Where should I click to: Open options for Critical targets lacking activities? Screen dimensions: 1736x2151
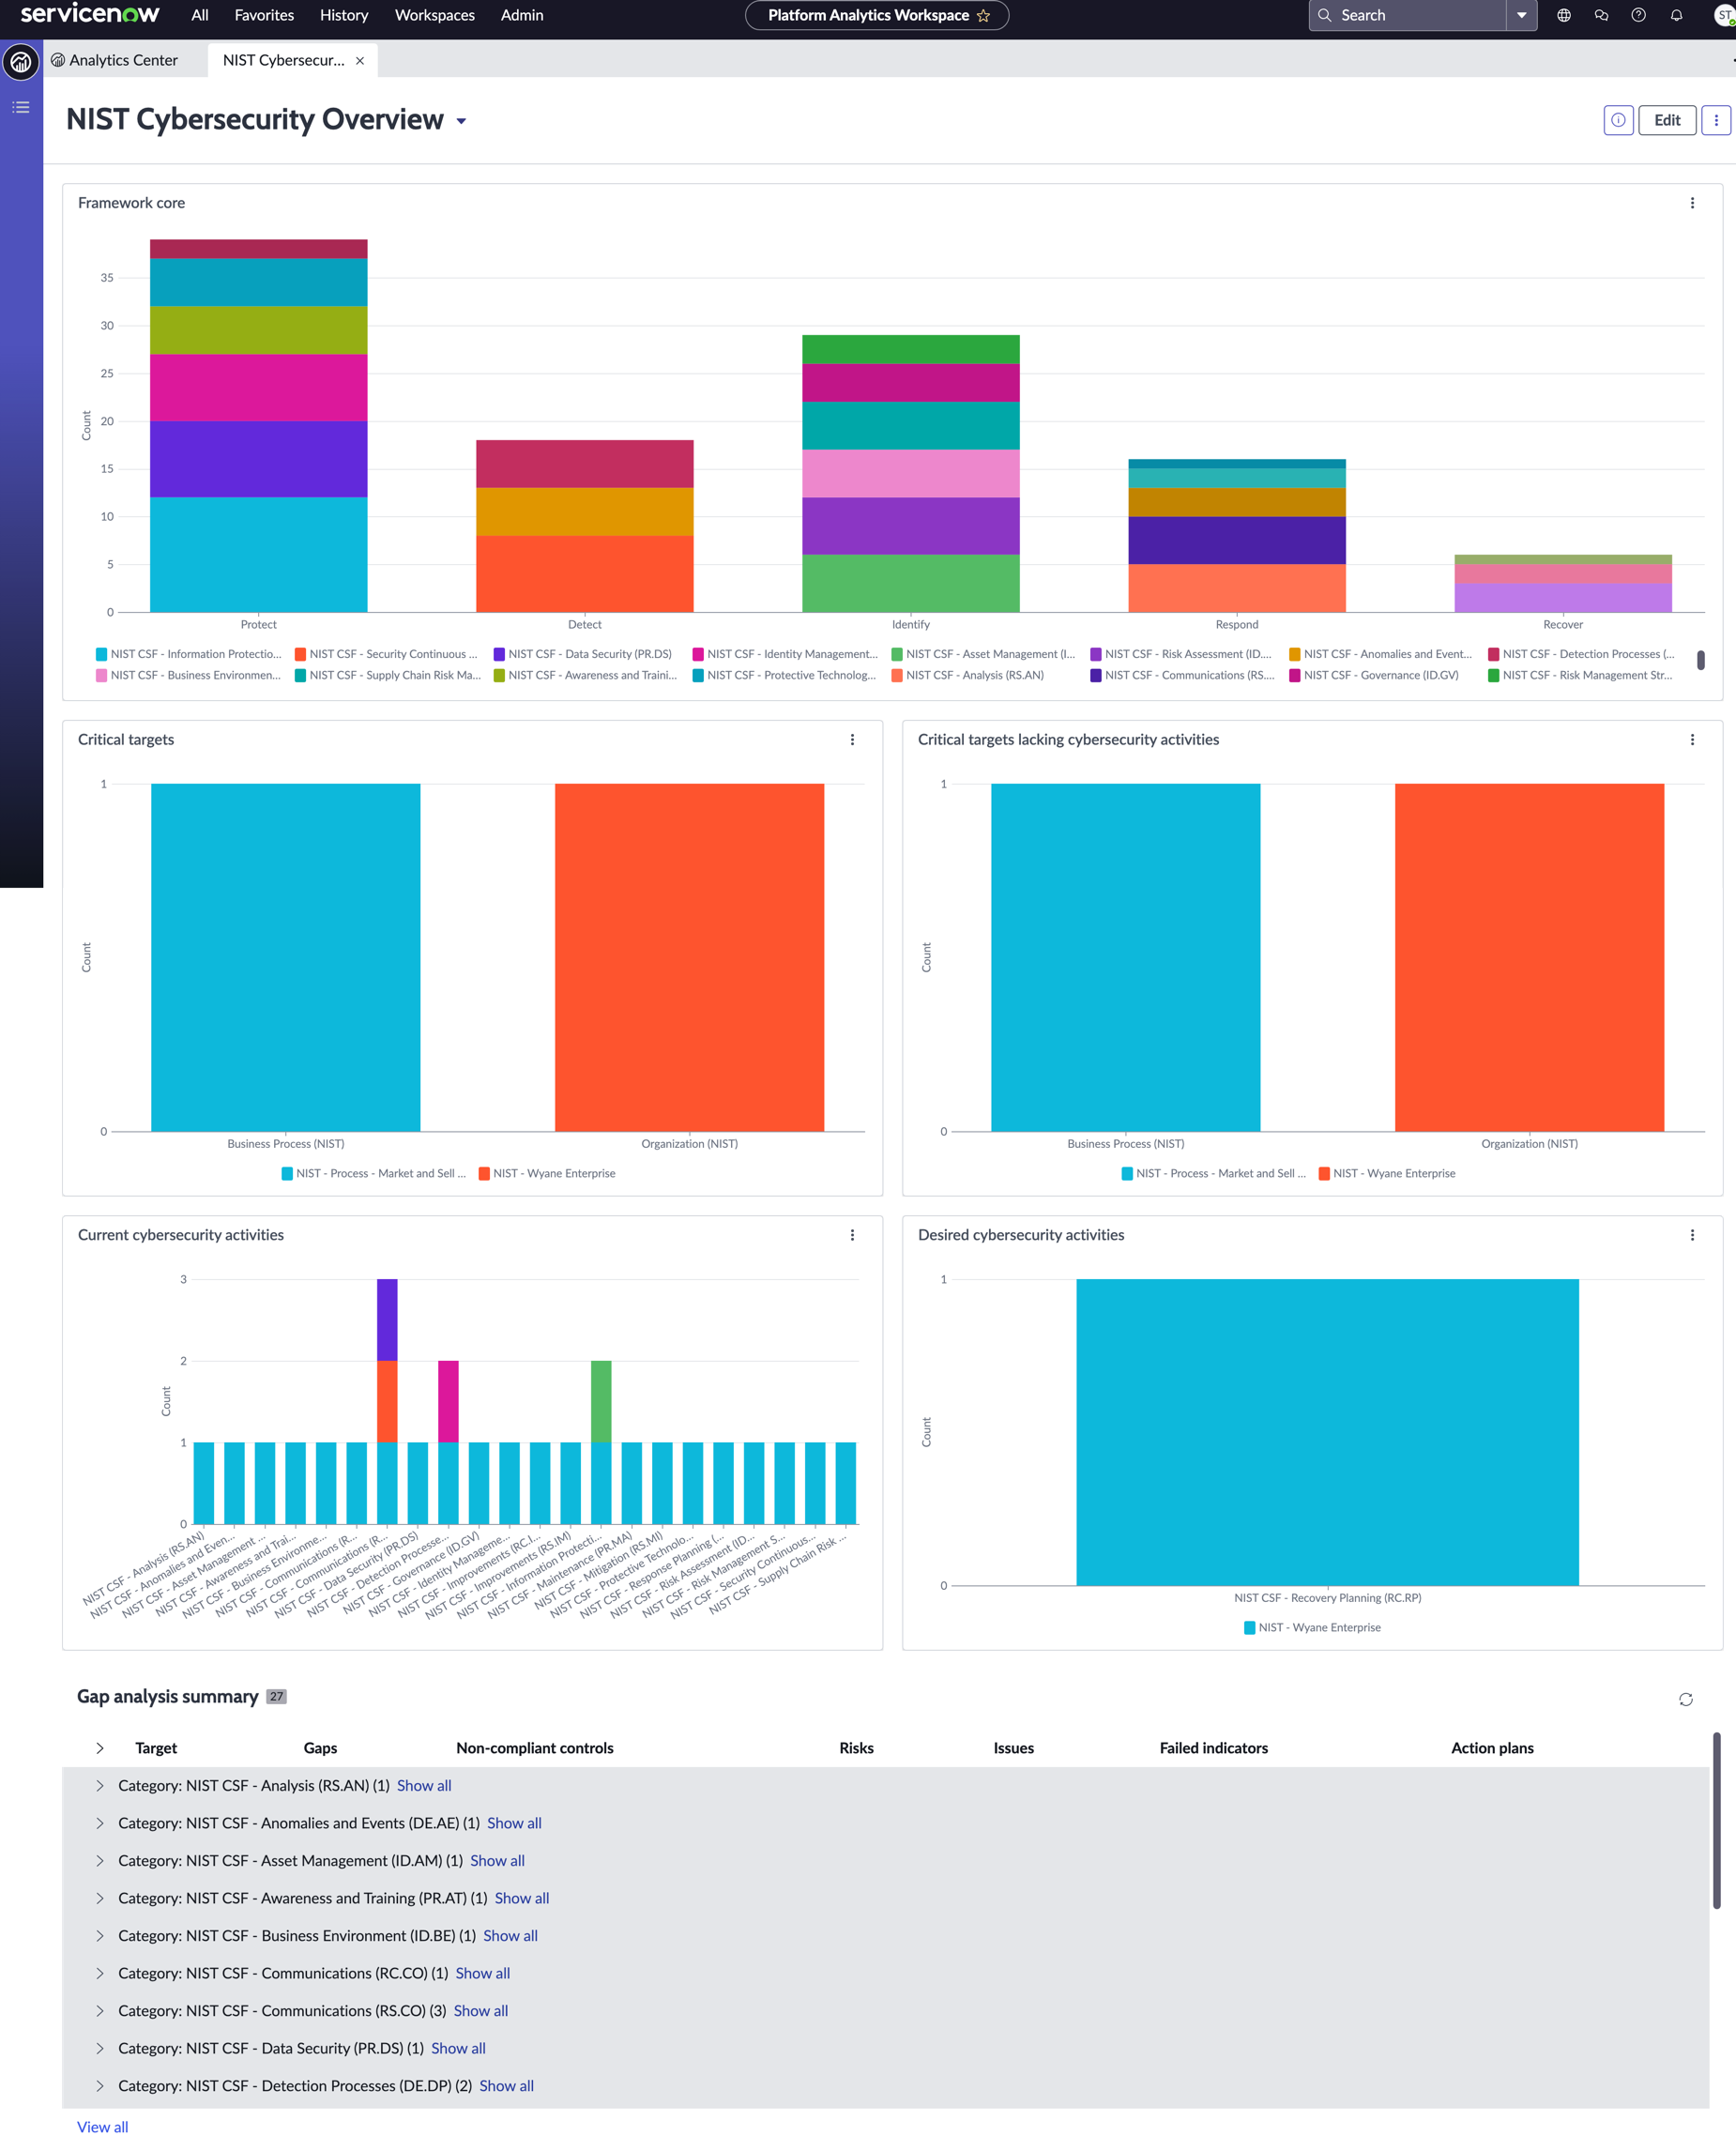pyautogui.click(x=1692, y=740)
